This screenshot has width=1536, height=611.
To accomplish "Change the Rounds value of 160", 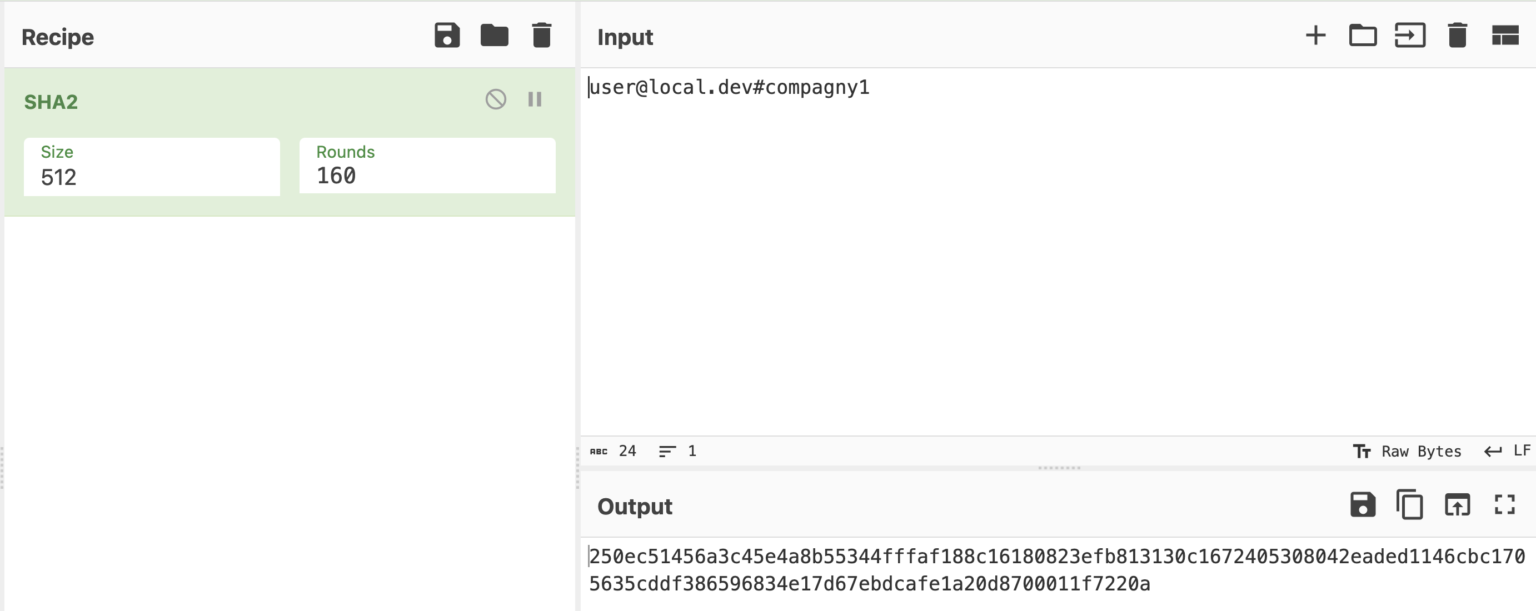I will (x=425, y=177).
